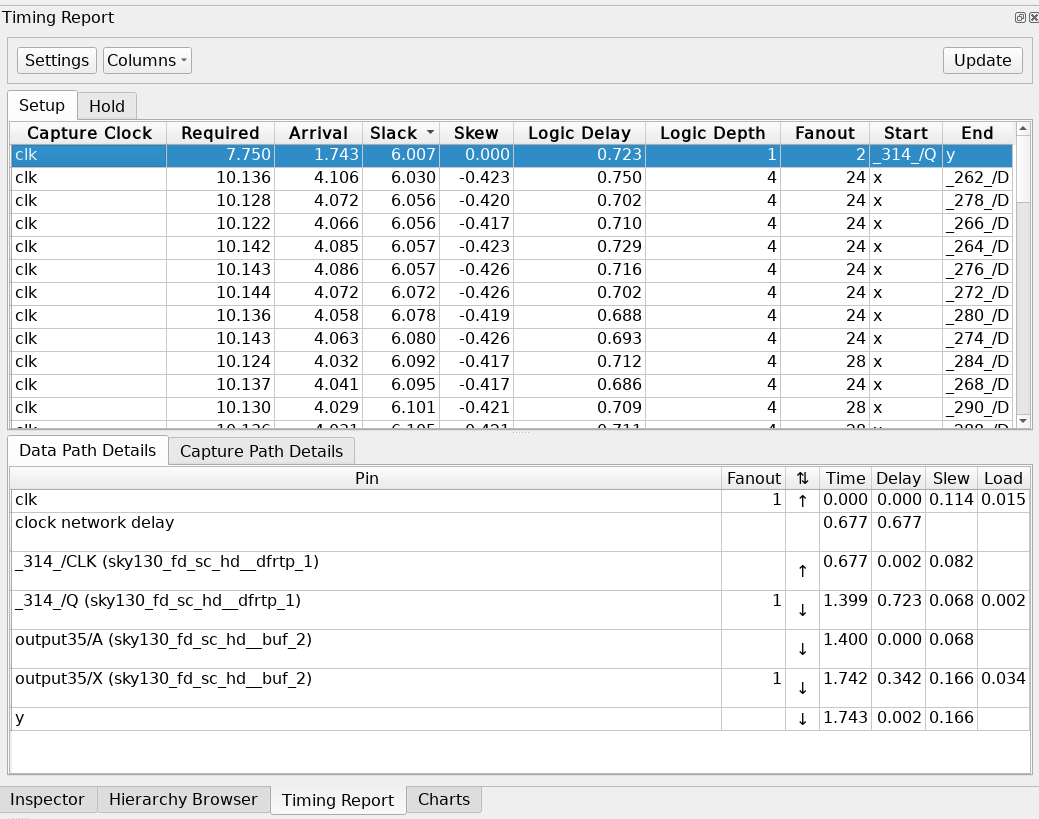The image size is (1039, 819).
Task: Sort by End column header
Action: pyautogui.click(x=977, y=133)
